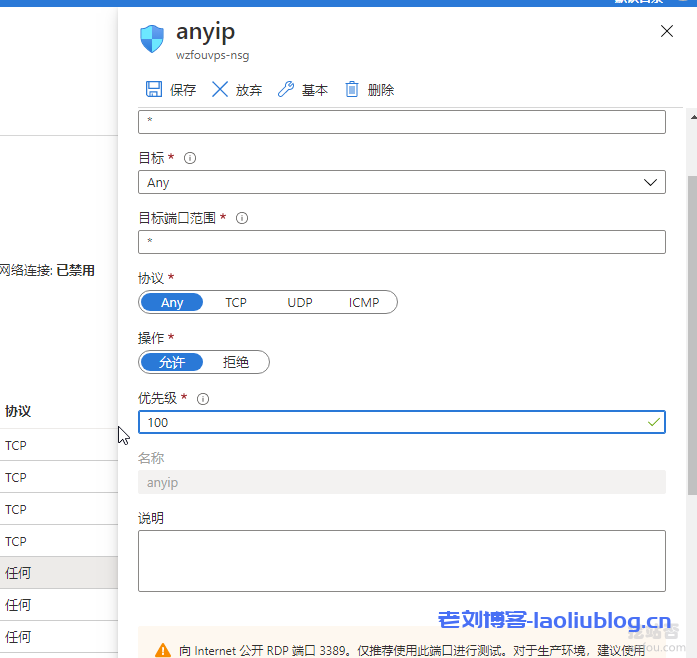Click the info icon beside 目标端口范围
This screenshot has height=658, width=697.
[241, 218]
